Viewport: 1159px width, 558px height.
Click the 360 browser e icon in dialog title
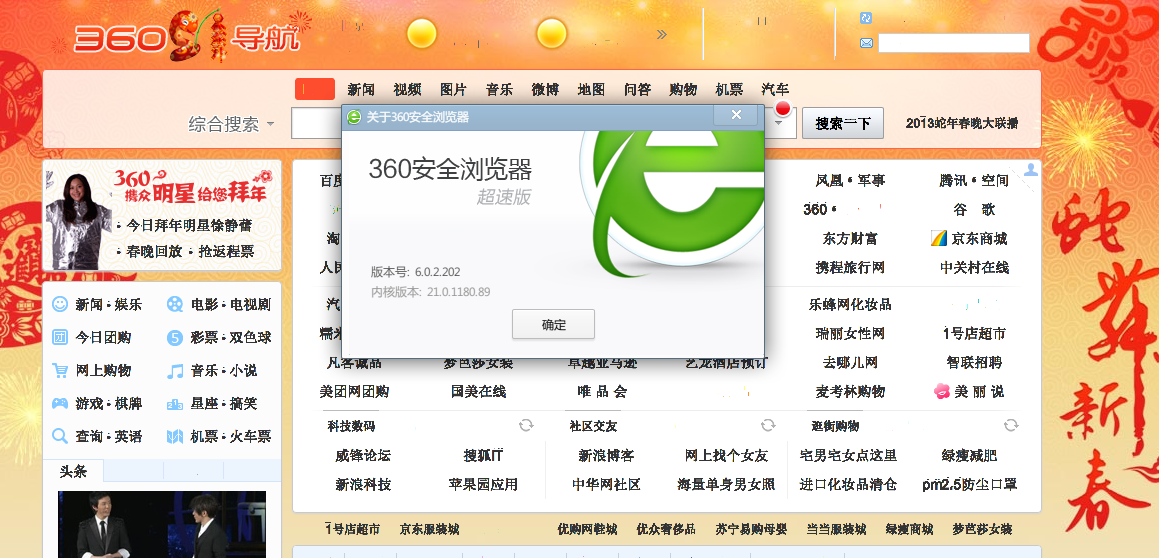point(355,116)
